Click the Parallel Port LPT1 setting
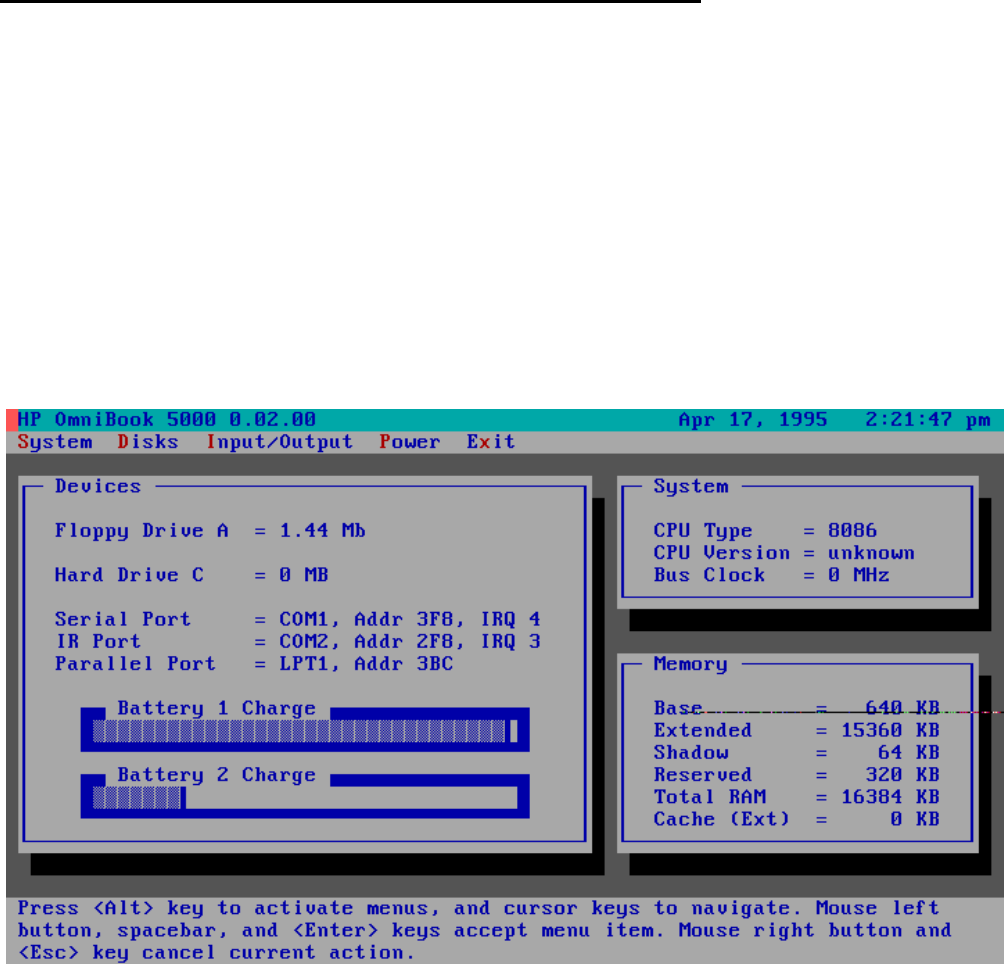The height and width of the screenshot is (964, 1004). click(366, 664)
